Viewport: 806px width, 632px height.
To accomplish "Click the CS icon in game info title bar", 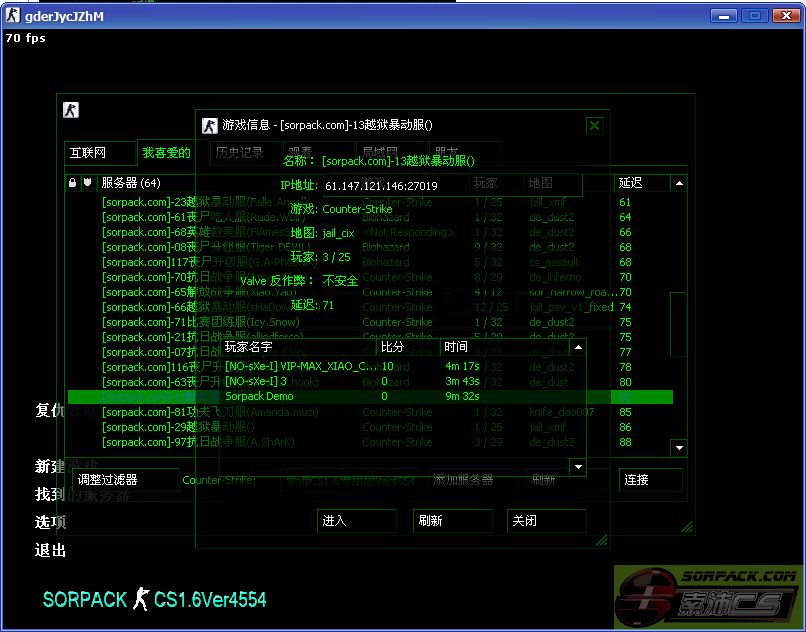I will click(x=209, y=125).
